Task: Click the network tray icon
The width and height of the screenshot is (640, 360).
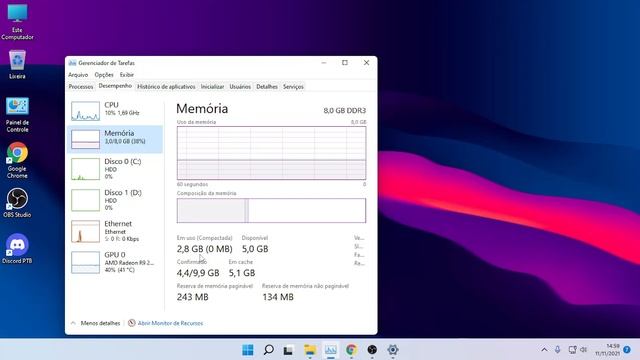Action: coord(572,350)
